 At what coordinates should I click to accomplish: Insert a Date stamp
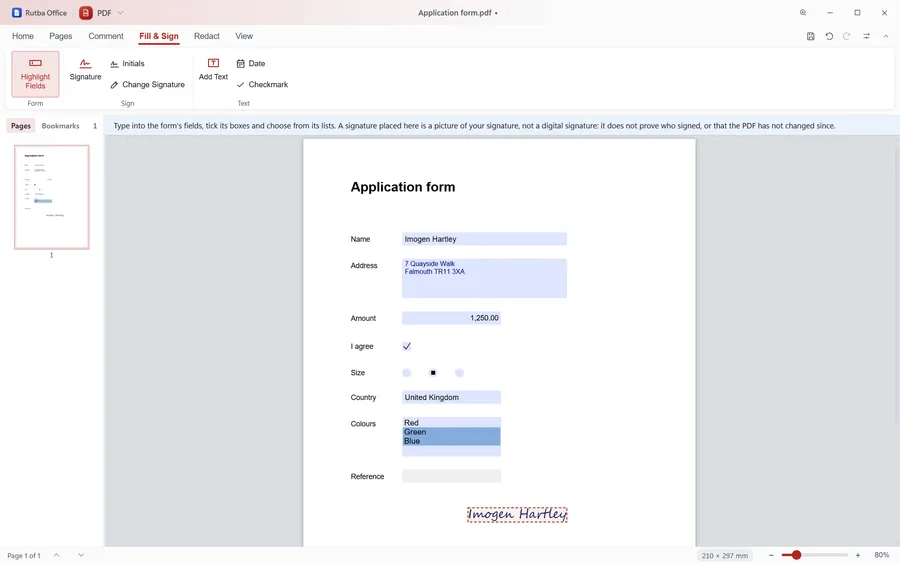click(x=251, y=64)
